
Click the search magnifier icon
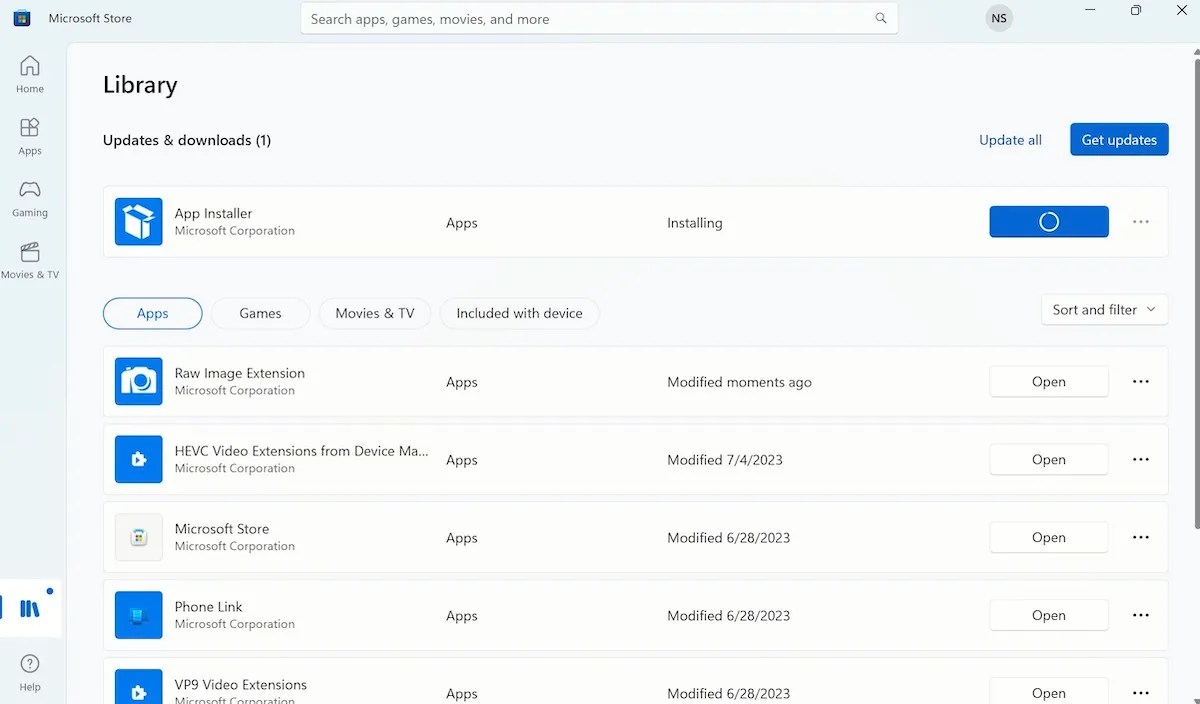pos(880,18)
